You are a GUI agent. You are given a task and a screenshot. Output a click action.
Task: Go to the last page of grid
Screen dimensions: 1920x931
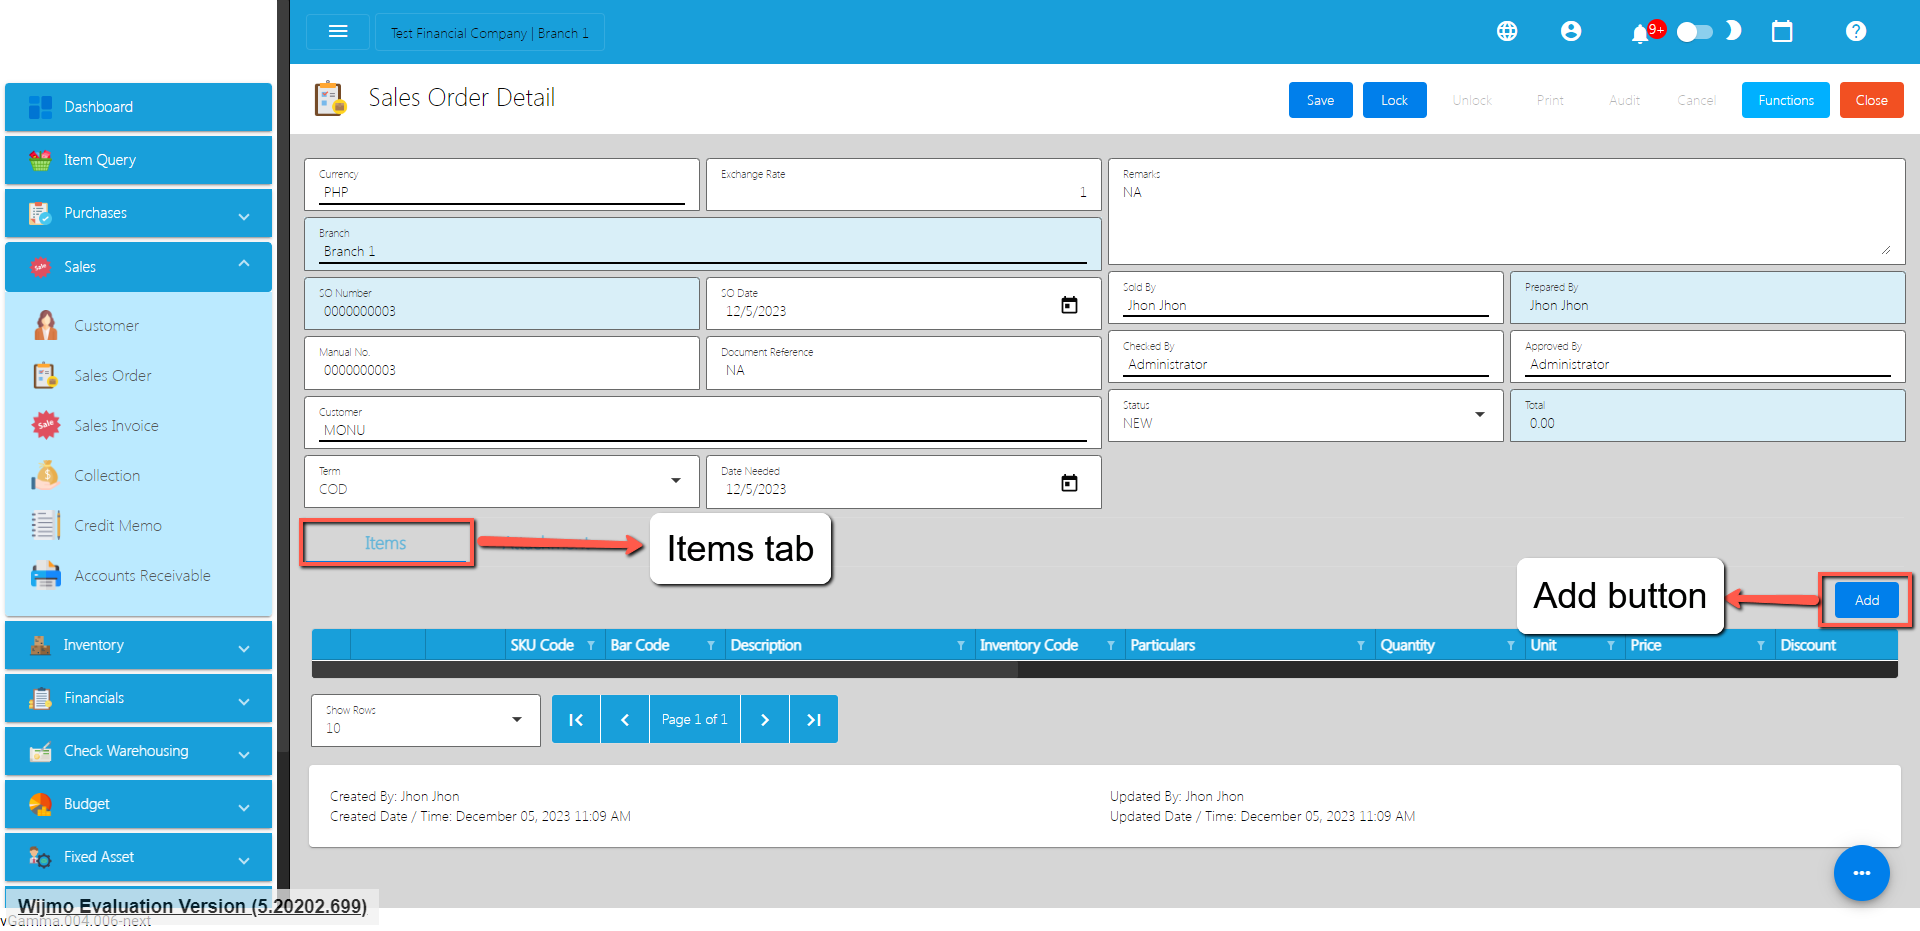814,720
